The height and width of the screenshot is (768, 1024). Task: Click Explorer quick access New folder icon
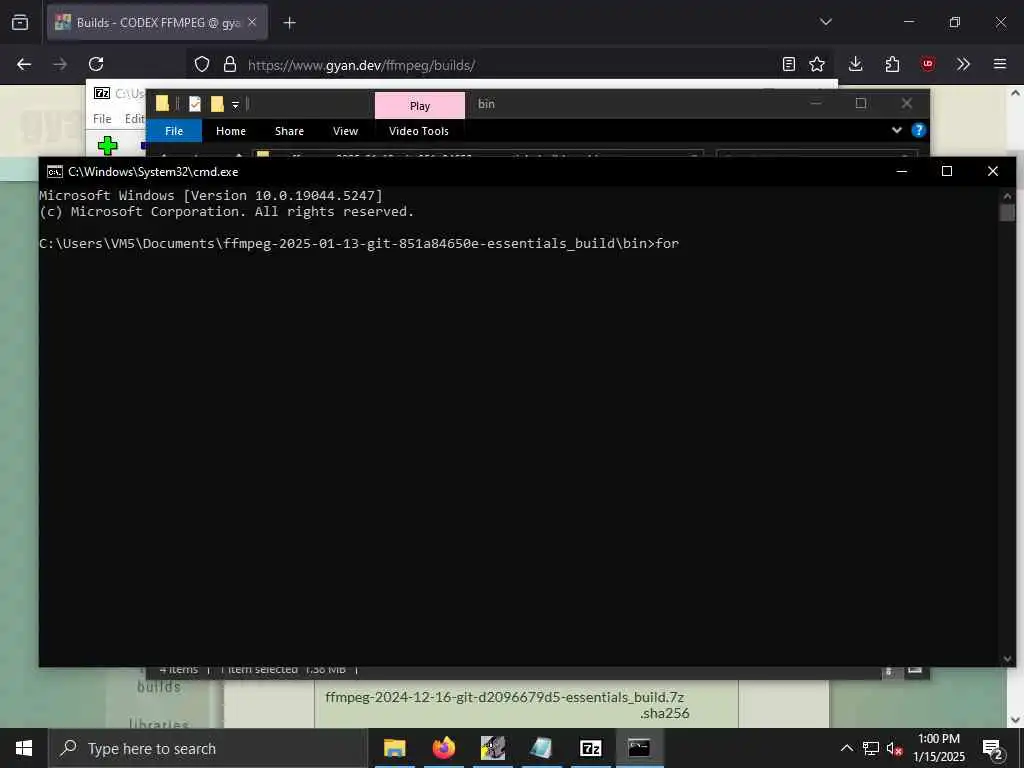[217, 104]
